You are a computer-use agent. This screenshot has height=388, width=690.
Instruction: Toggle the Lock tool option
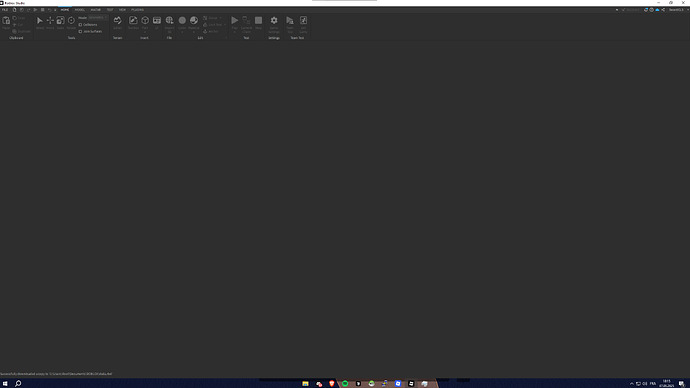coord(213,25)
